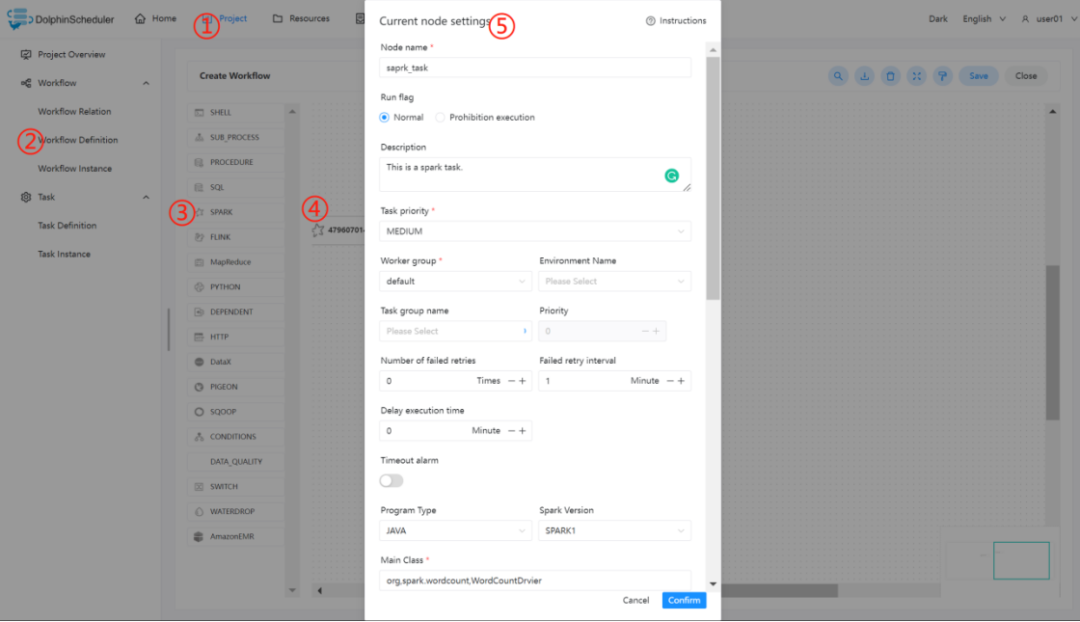Open the Task priority dropdown

534,231
